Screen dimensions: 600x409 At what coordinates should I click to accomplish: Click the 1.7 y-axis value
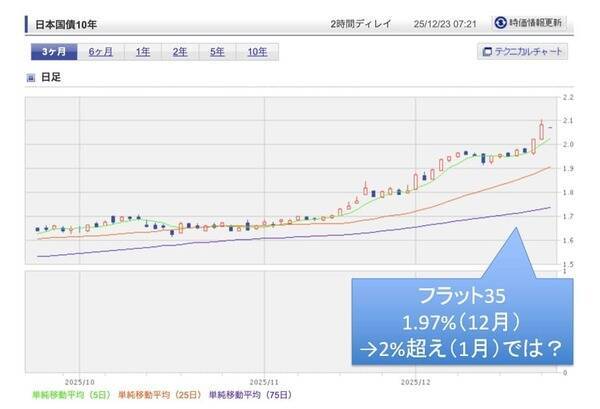568,217
